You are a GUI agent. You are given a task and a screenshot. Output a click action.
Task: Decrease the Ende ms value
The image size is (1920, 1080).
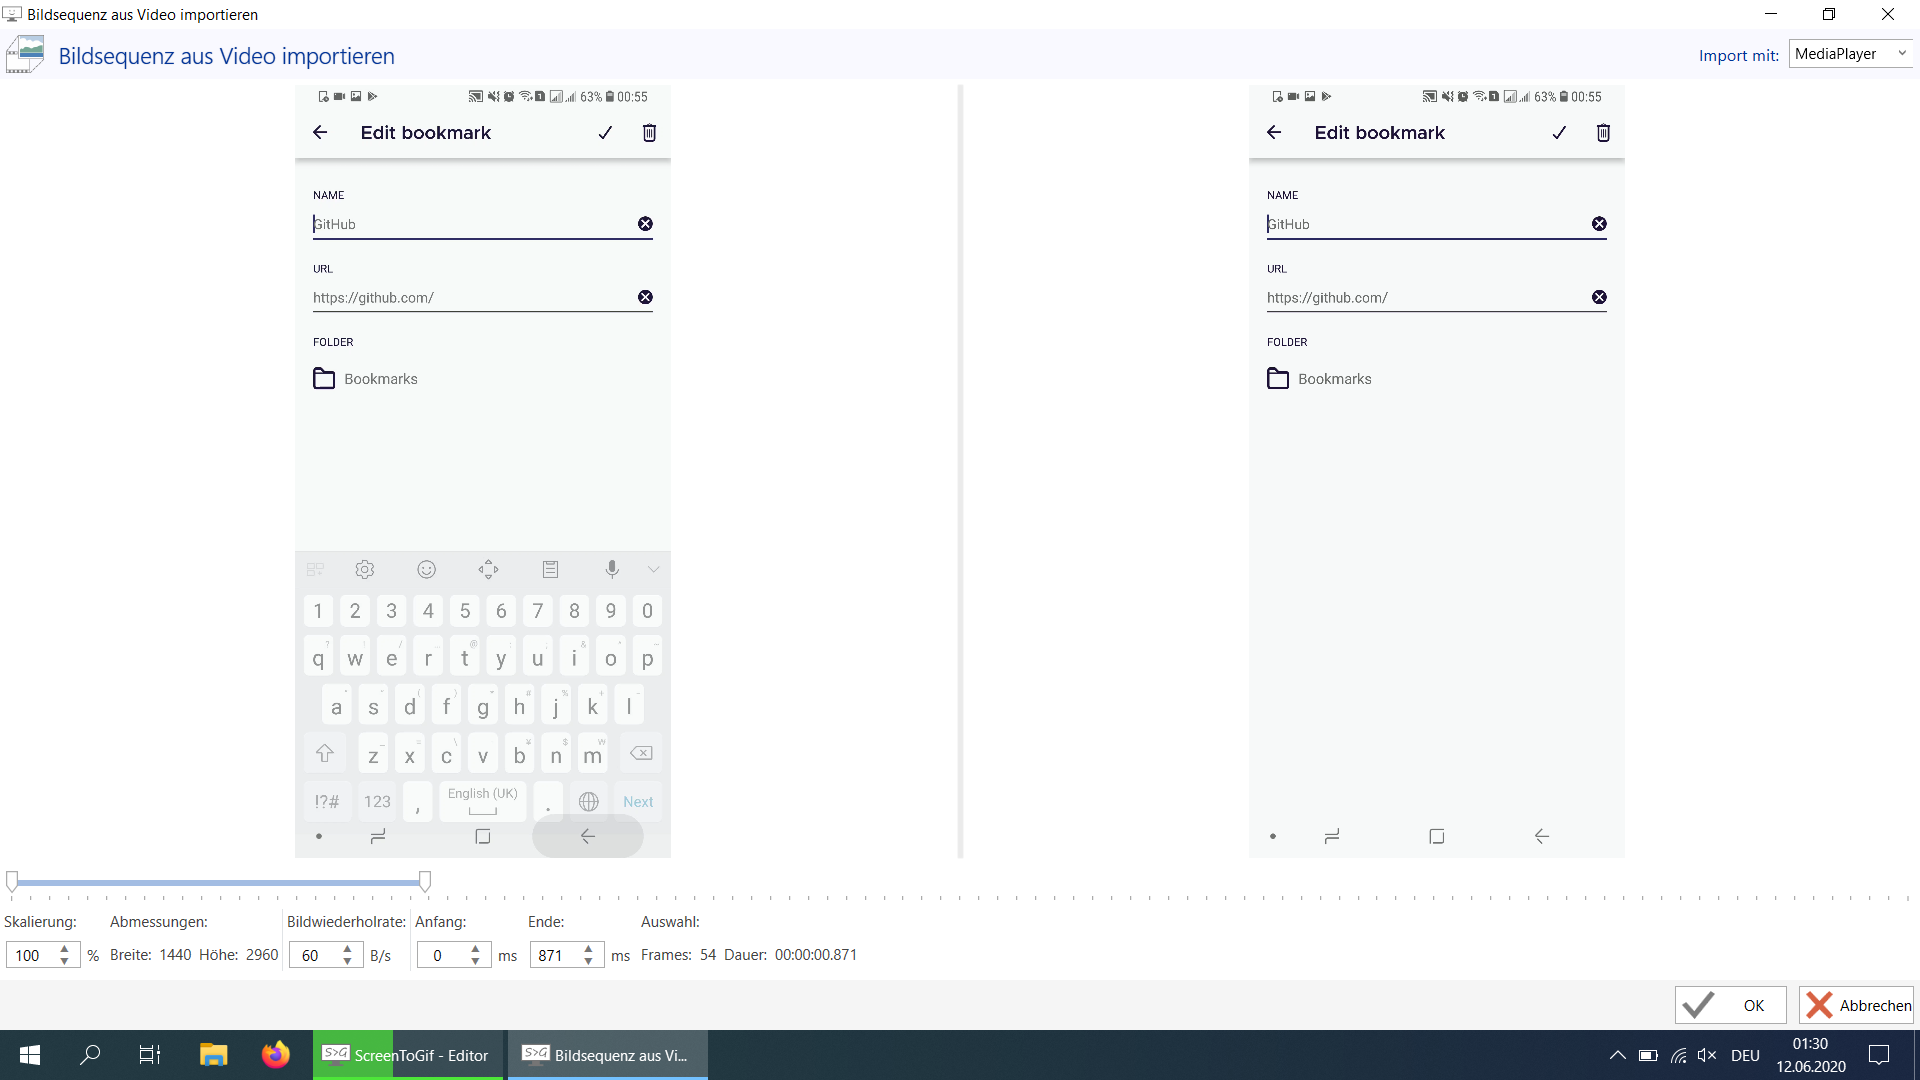point(588,962)
